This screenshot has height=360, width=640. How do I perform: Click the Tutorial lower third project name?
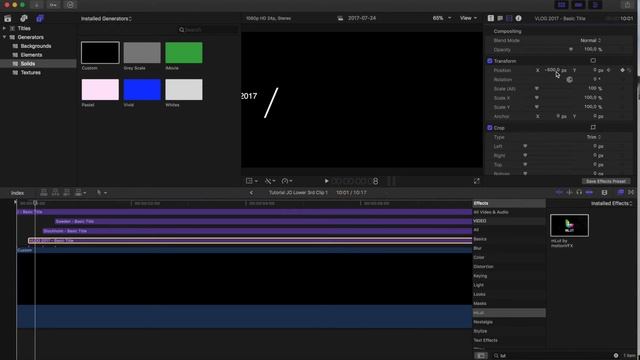(x=298, y=193)
